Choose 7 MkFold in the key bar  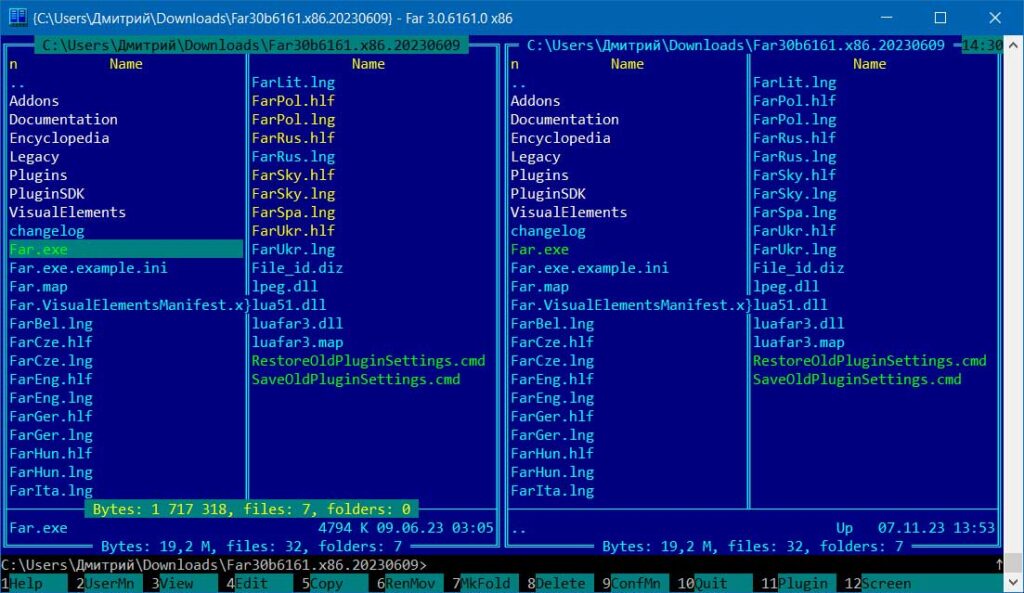(485, 584)
